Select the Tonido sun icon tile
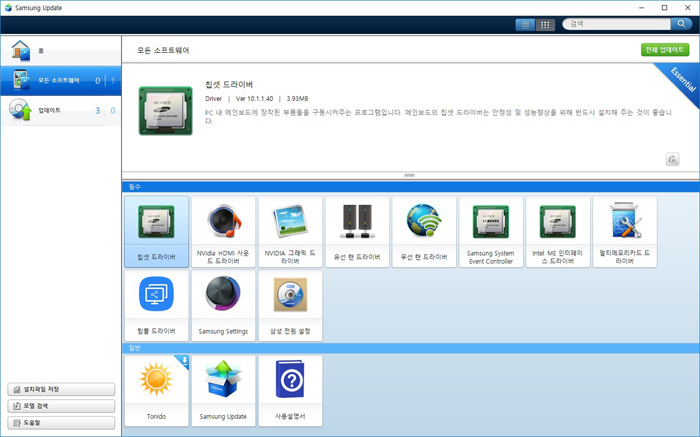Image resolution: width=700 pixels, height=437 pixels. [156, 391]
